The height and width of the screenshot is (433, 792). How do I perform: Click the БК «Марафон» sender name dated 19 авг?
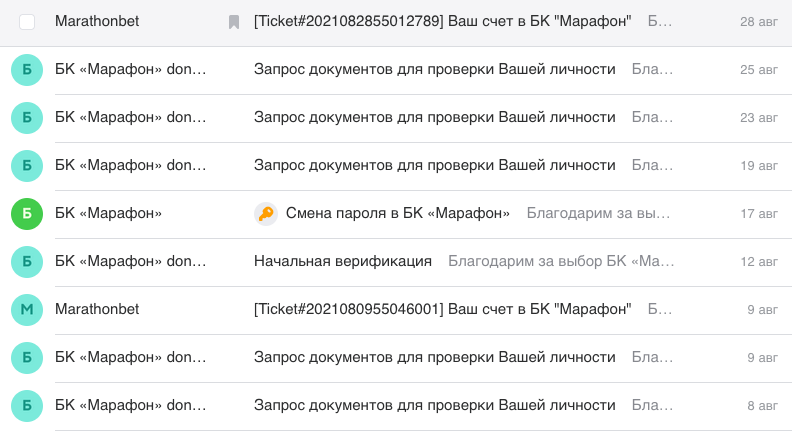(130, 165)
